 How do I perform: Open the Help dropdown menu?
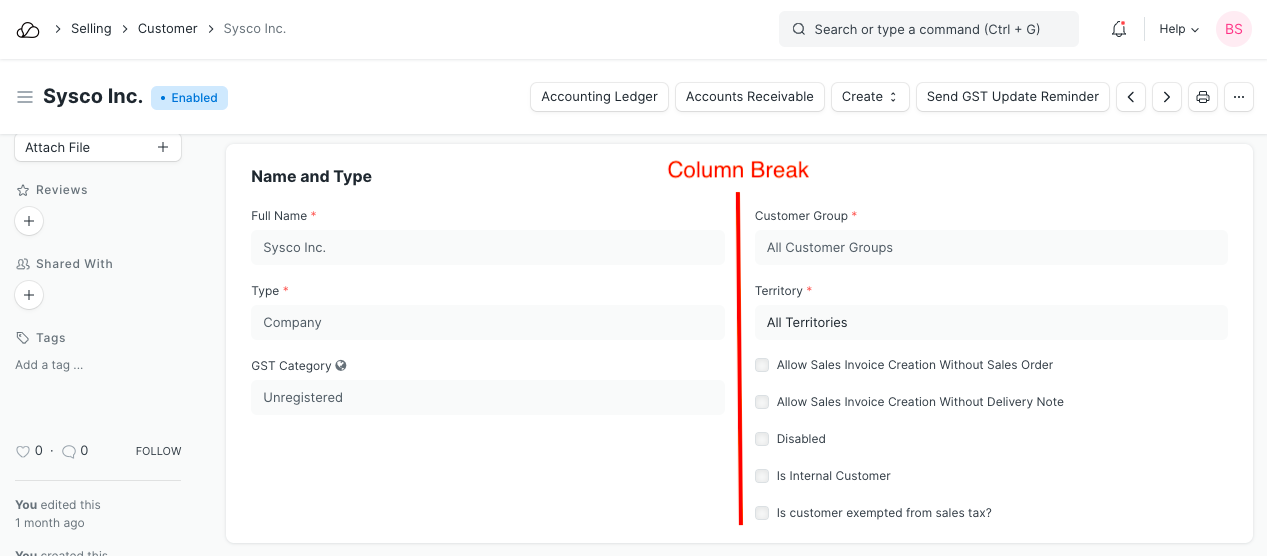[1178, 29]
